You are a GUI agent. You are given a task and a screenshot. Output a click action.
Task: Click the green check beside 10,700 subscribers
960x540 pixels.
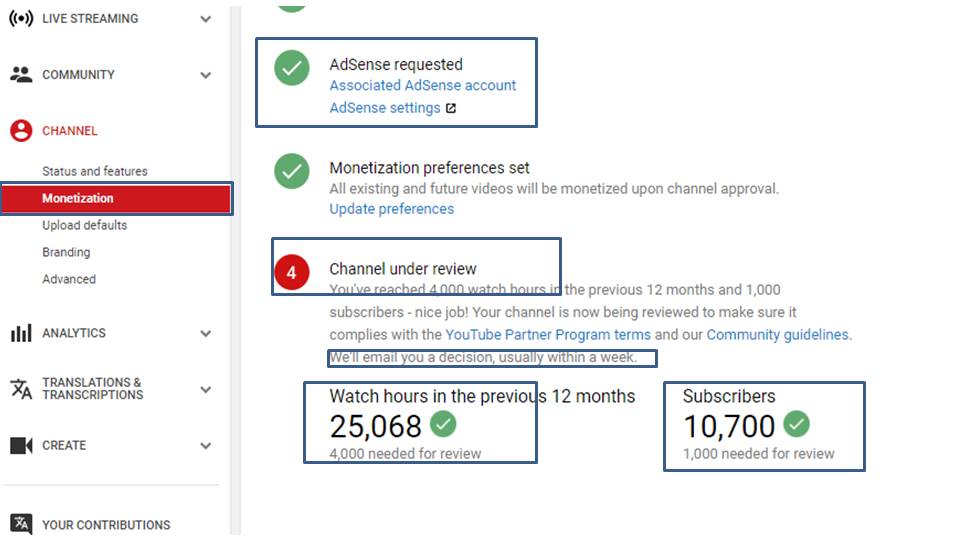coord(796,424)
